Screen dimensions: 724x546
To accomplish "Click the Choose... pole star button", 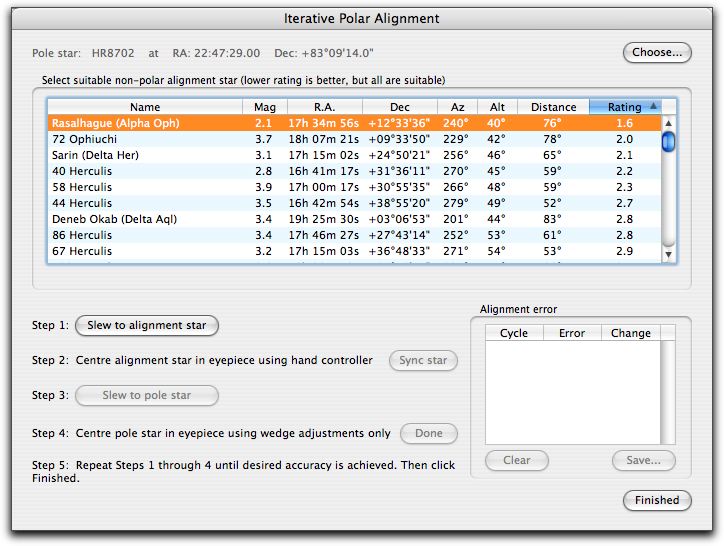I will point(657,52).
